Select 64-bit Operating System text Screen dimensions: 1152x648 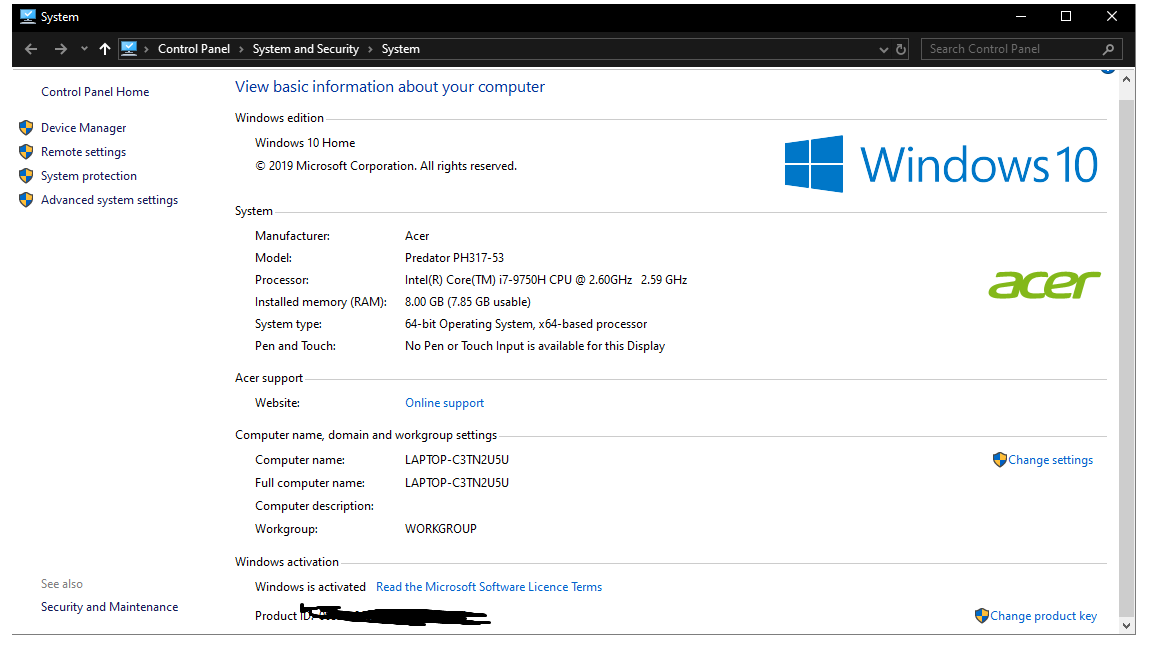525,324
